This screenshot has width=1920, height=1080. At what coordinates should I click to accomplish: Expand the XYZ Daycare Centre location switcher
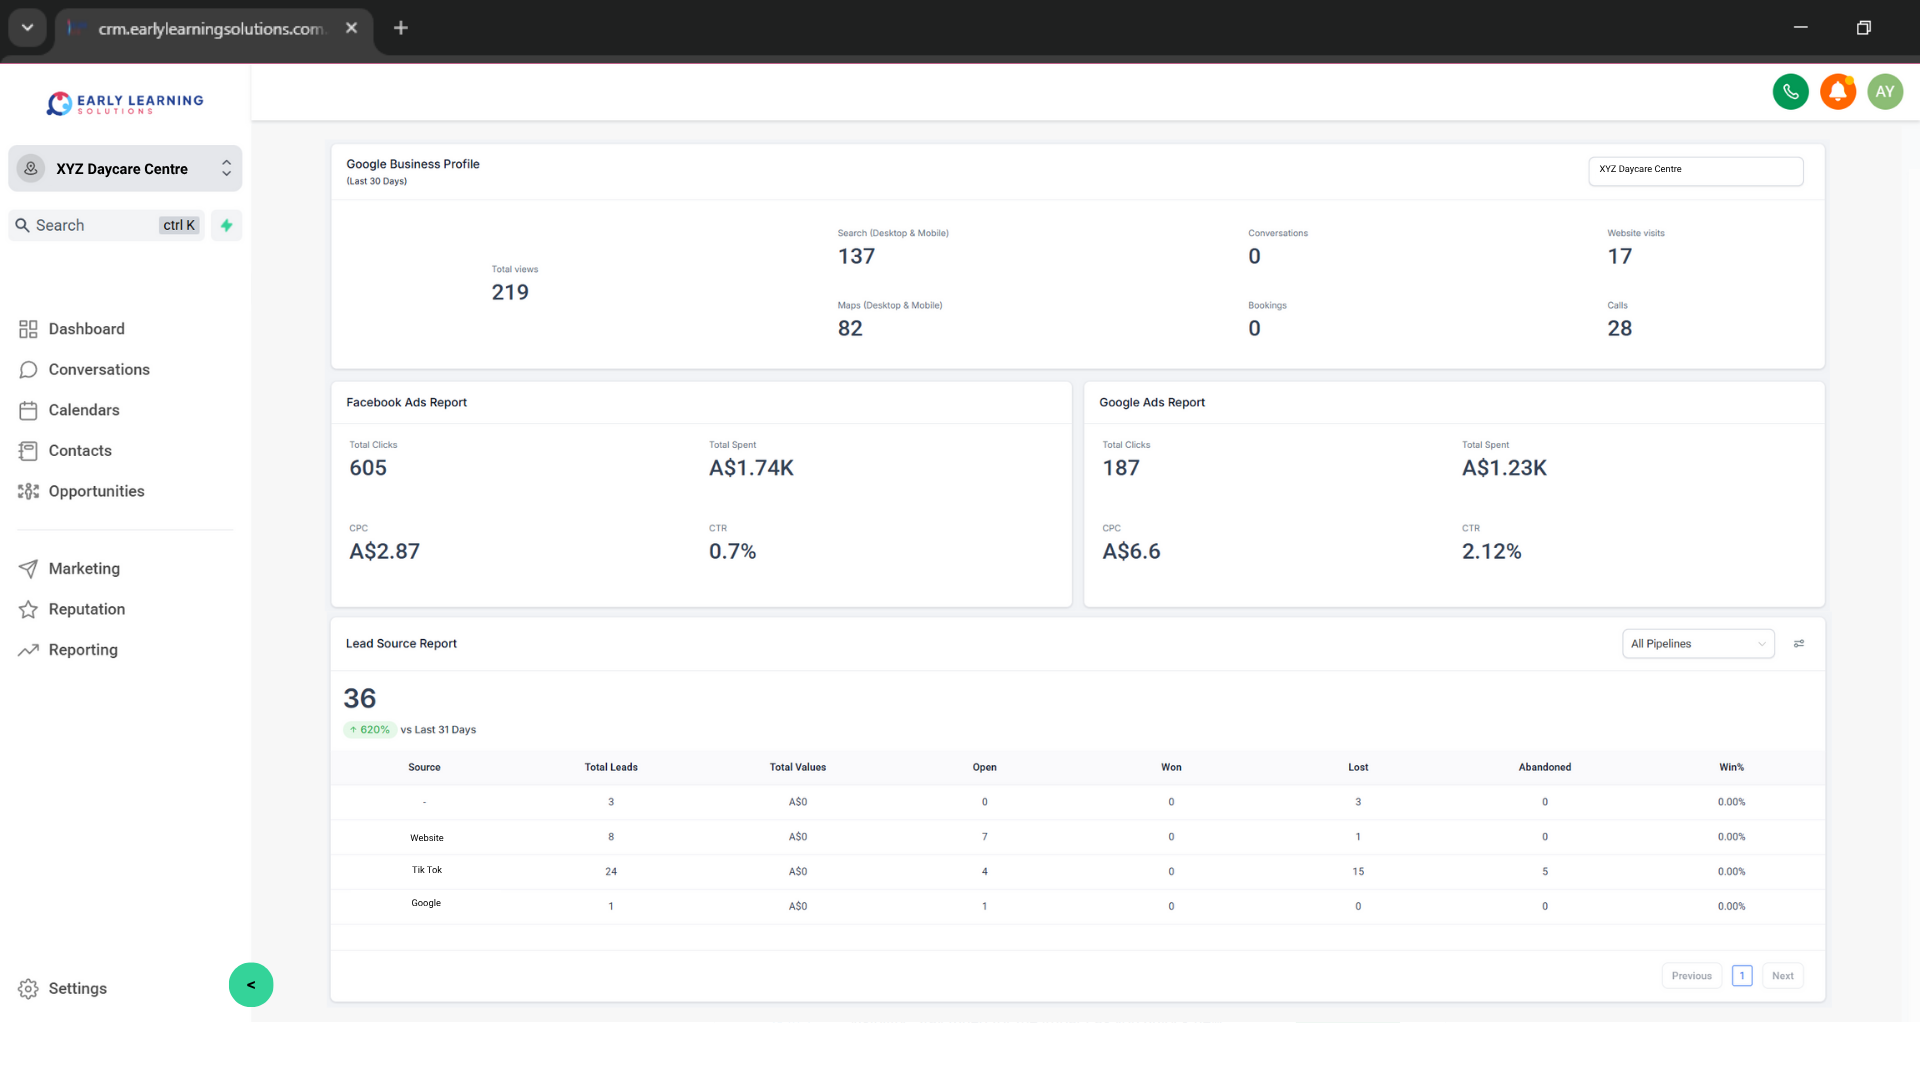(227, 168)
